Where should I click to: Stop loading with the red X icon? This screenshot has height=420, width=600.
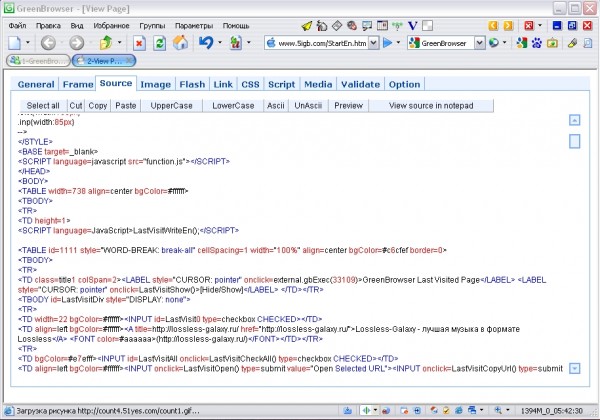coord(139,43)
